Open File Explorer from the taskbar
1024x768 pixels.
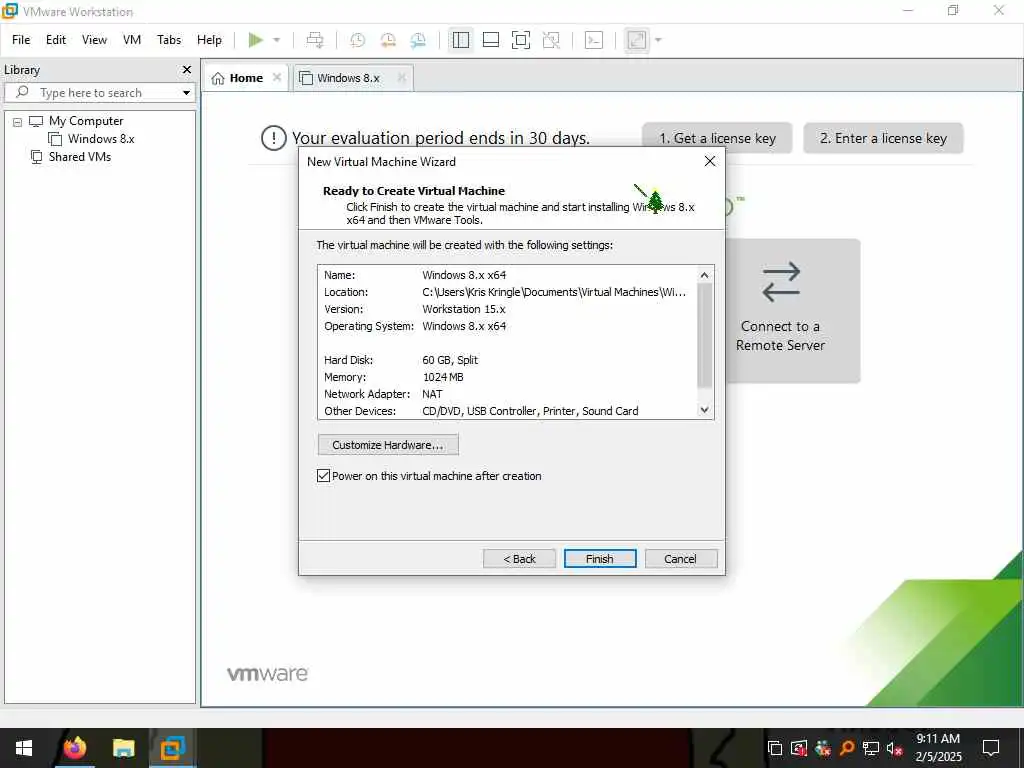click(123, 748)
